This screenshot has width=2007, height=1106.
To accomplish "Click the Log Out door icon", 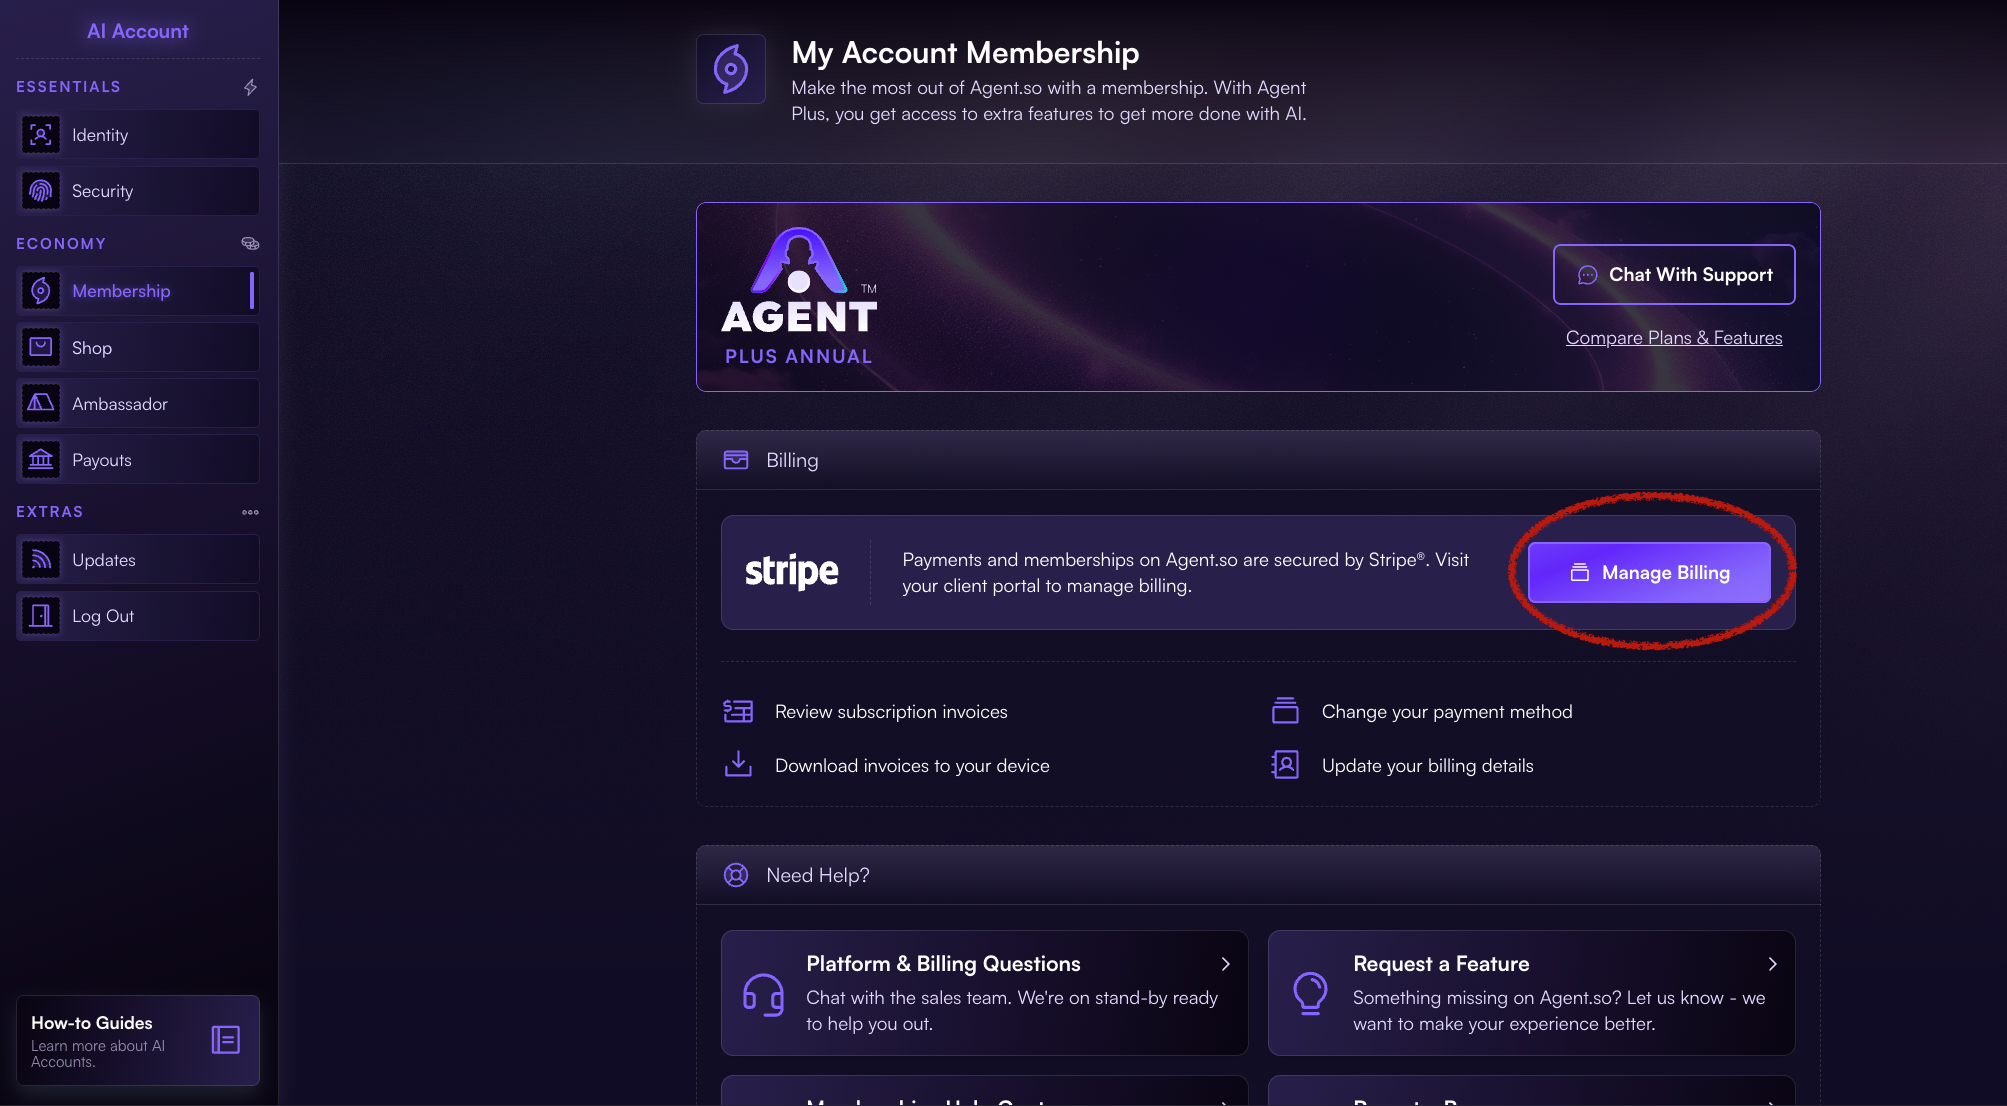I will coord(41,615).
